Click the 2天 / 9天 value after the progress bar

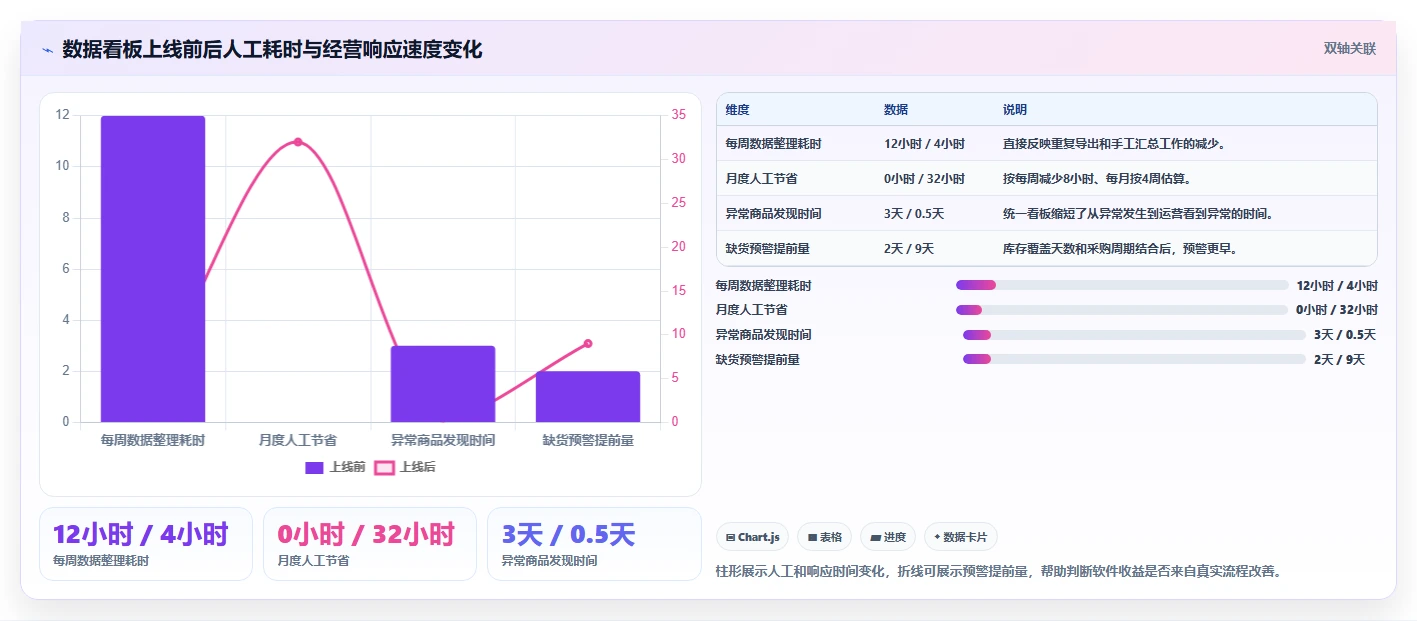[x=1339, y=360]
